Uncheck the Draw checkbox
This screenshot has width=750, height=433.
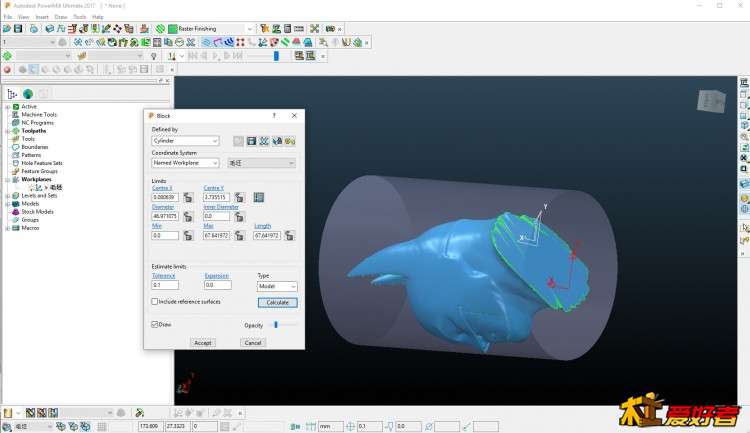point(154,324)
